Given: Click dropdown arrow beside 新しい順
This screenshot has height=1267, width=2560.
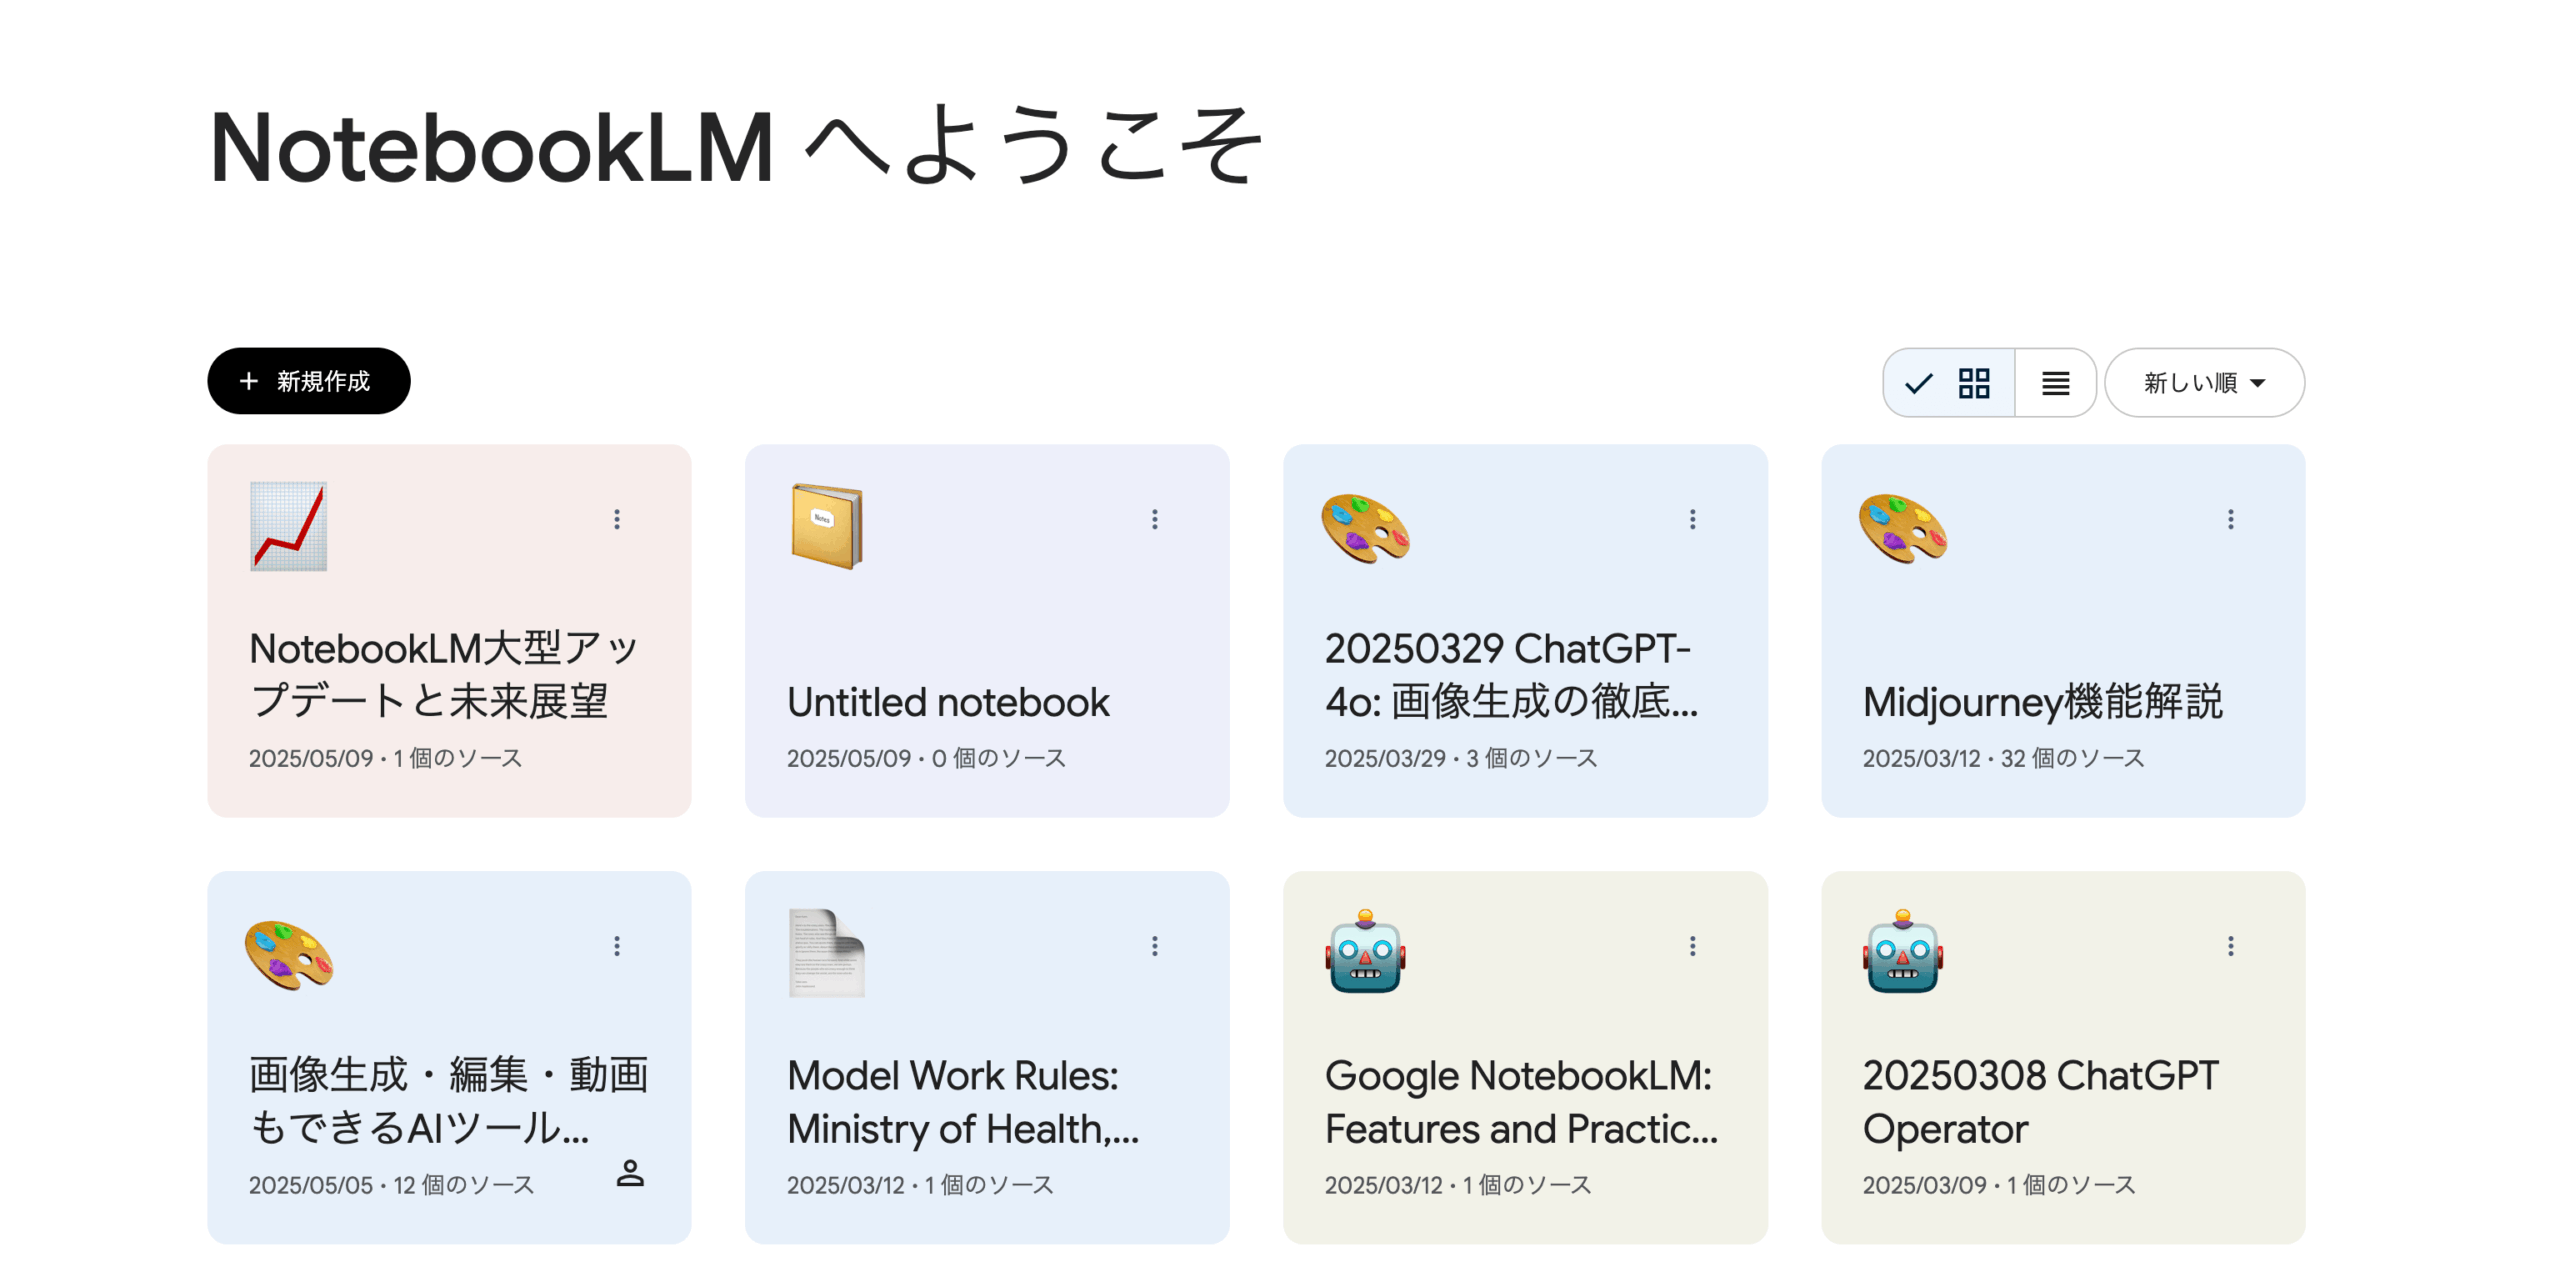Looking at the screenshot, I should point(2258,384).
